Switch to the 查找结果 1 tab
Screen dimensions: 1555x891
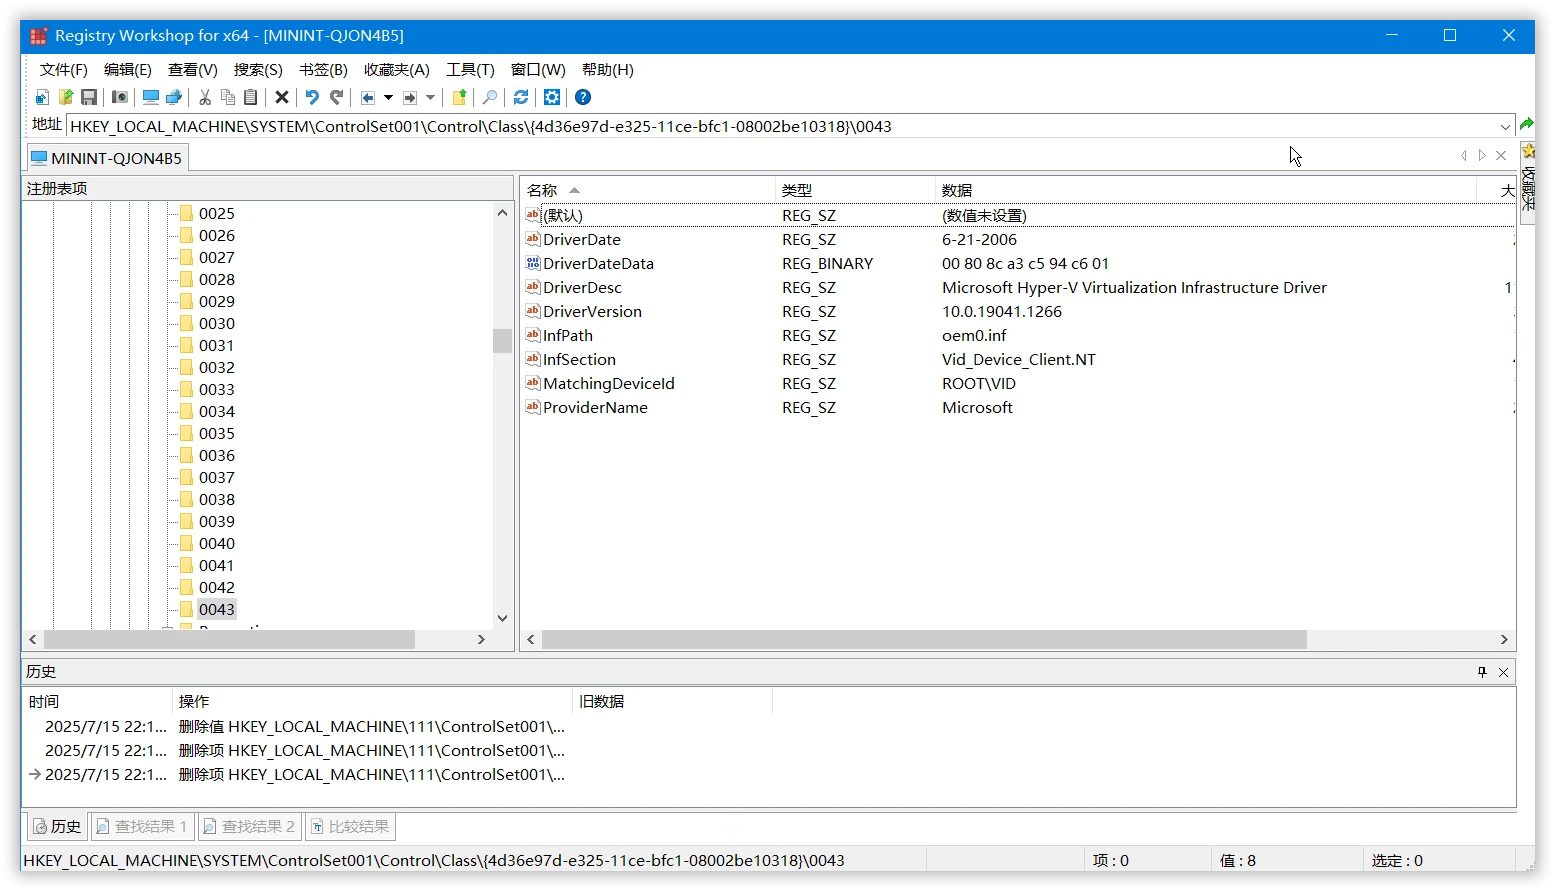click(142, 826)
